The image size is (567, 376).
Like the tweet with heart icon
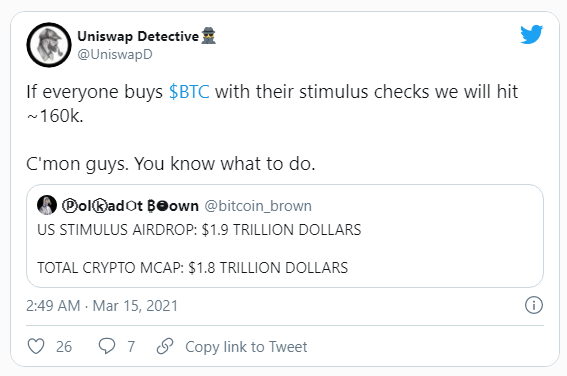36,346
